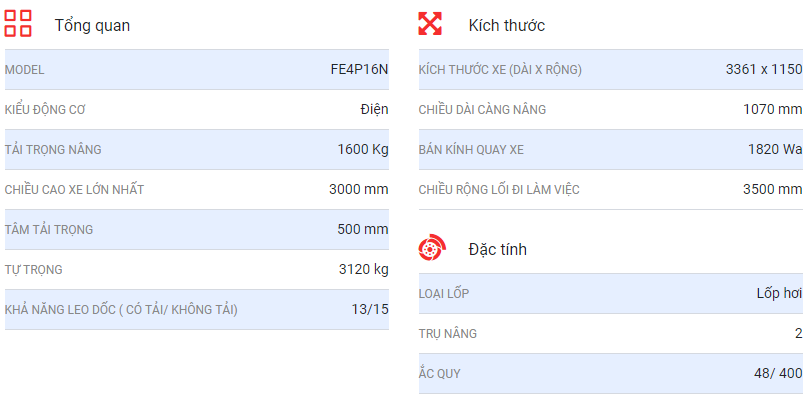Select the Đặc tính section heading
This screenshot has width=808, height=403.
tap(497, 249)
